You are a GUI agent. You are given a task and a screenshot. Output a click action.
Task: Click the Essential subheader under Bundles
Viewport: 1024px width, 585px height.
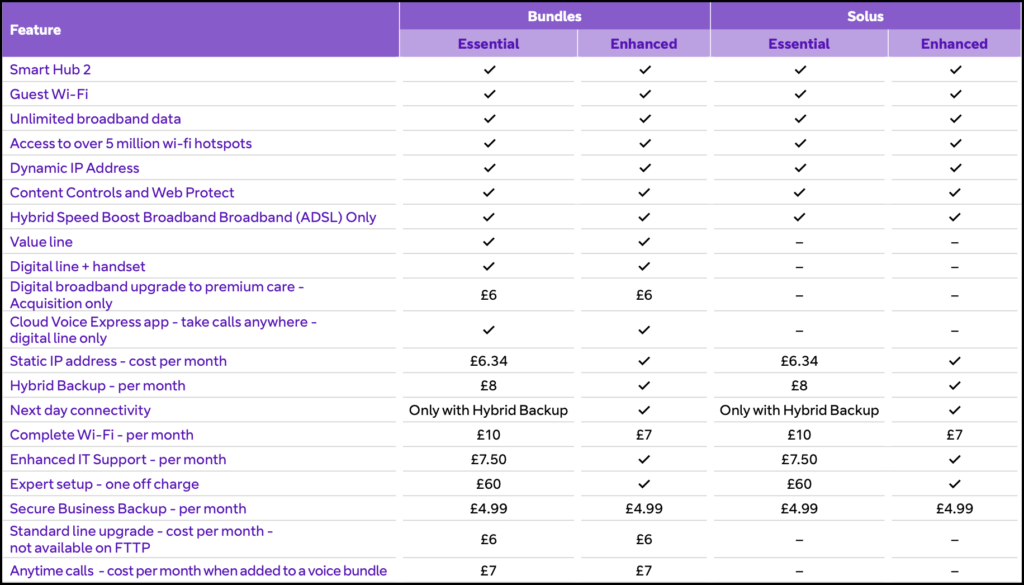coord(488,44)
